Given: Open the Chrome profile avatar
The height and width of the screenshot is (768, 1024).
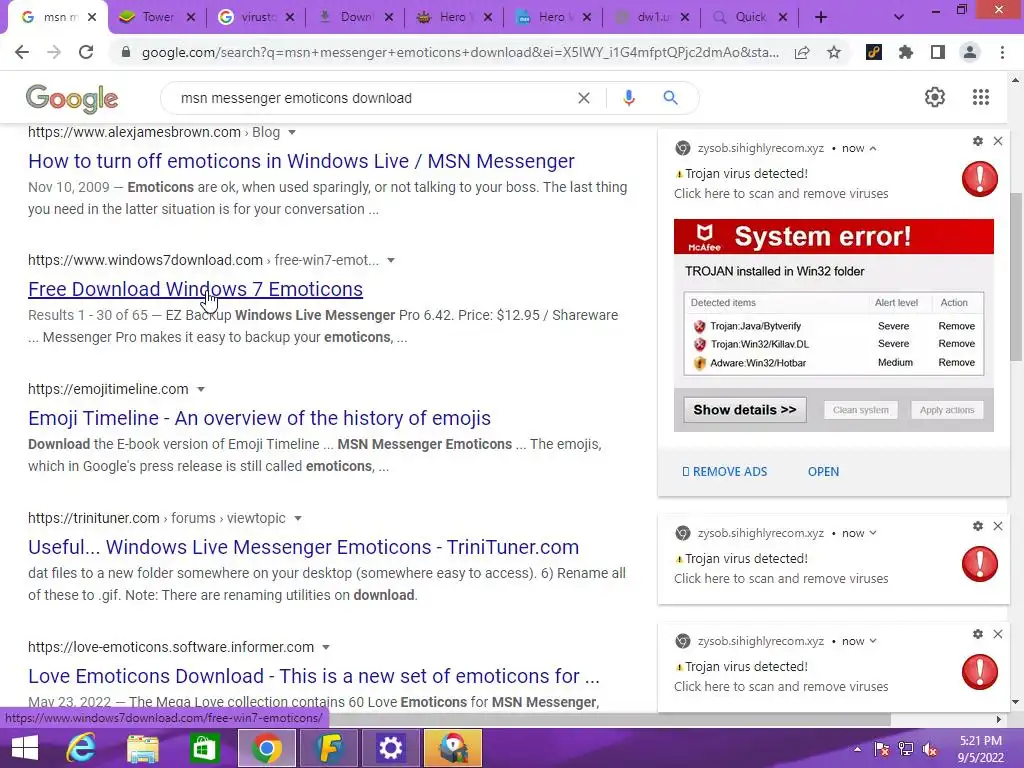Looking at the screenshot, I should click(970, 52).
